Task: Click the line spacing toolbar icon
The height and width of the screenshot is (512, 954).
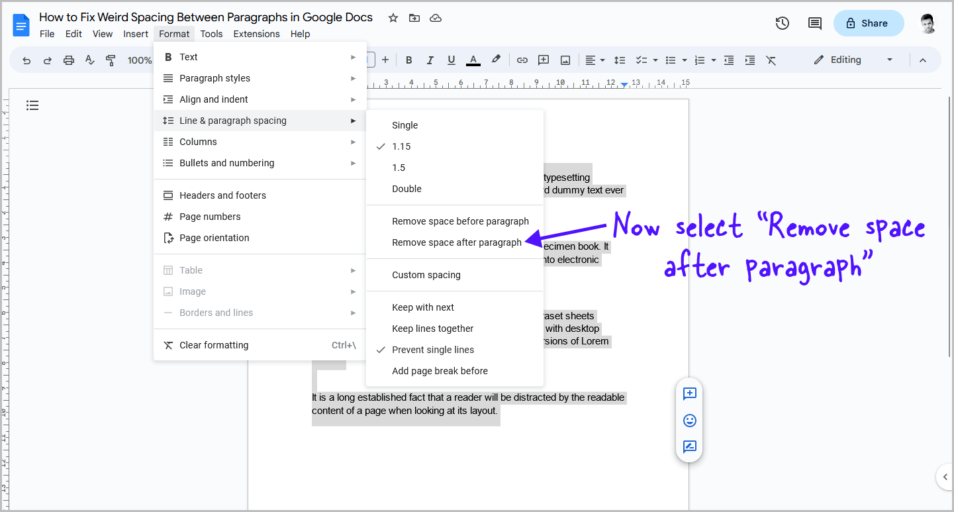Action: [619, 60]
